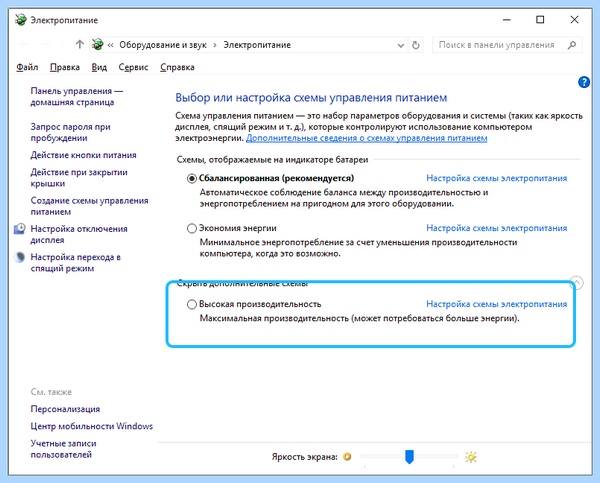Select the Сбалансированная power plan radio button
Screen dimensions: 600x483
point(192,178)
